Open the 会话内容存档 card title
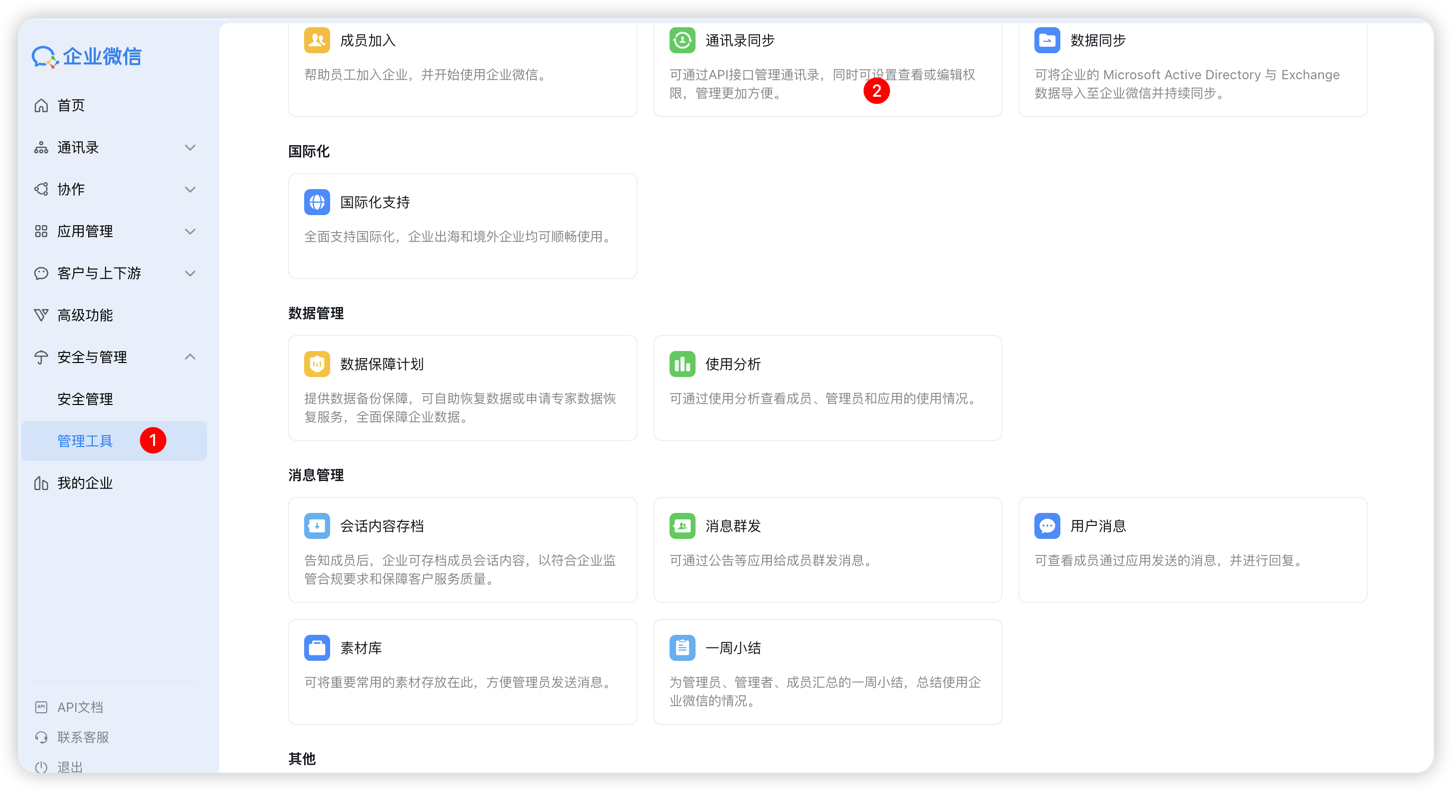This screenshot has height=791, width=1452. (x=382, y=526)
